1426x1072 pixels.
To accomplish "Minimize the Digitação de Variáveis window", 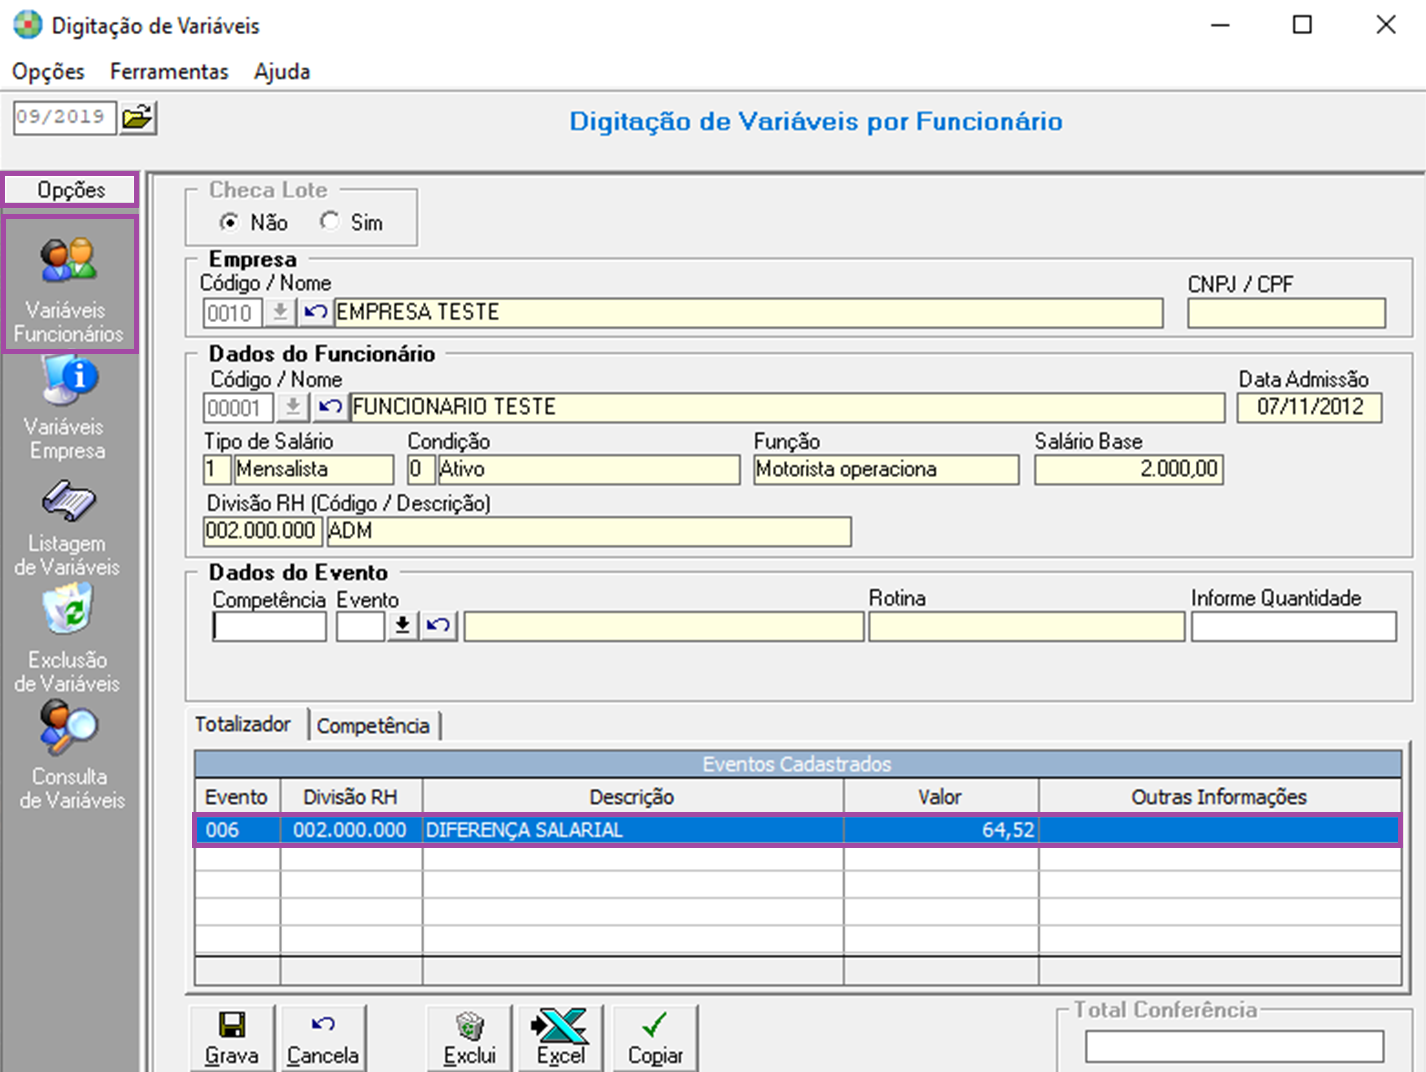I will [x=1220, y=25].
